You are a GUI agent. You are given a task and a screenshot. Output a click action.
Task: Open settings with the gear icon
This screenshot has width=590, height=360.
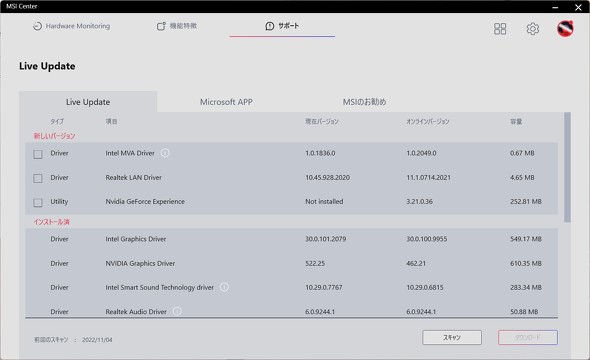pos(532,29)
